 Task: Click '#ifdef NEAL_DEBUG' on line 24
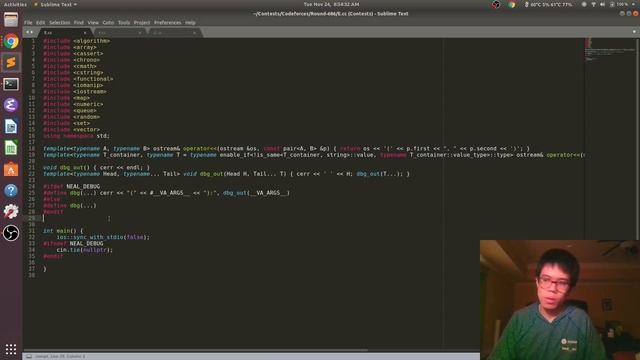click(71, 186)
